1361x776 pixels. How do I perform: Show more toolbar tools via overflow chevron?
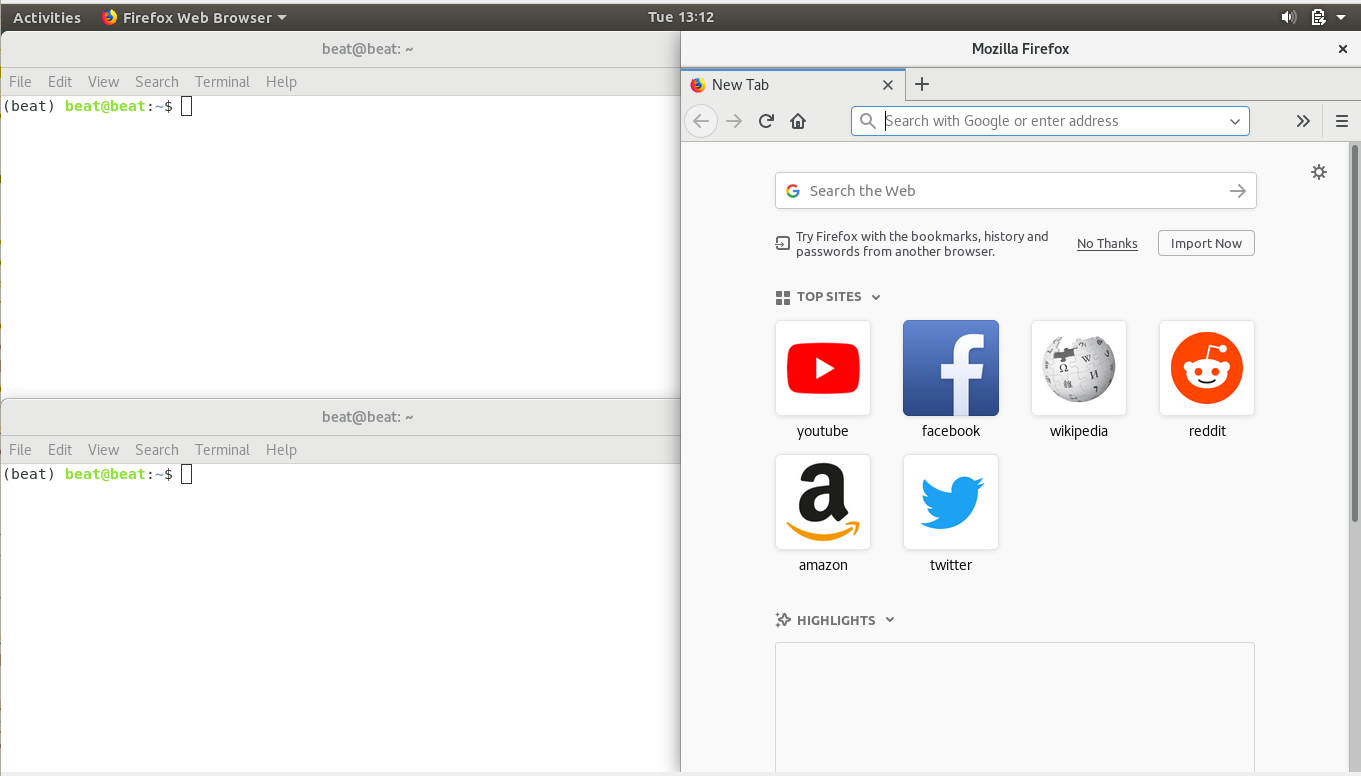(x=1303, y=121)
